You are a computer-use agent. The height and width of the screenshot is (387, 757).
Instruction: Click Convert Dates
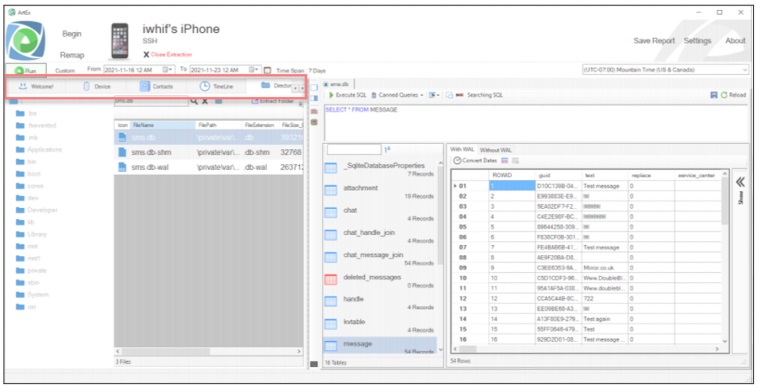(x=475, y=161)
